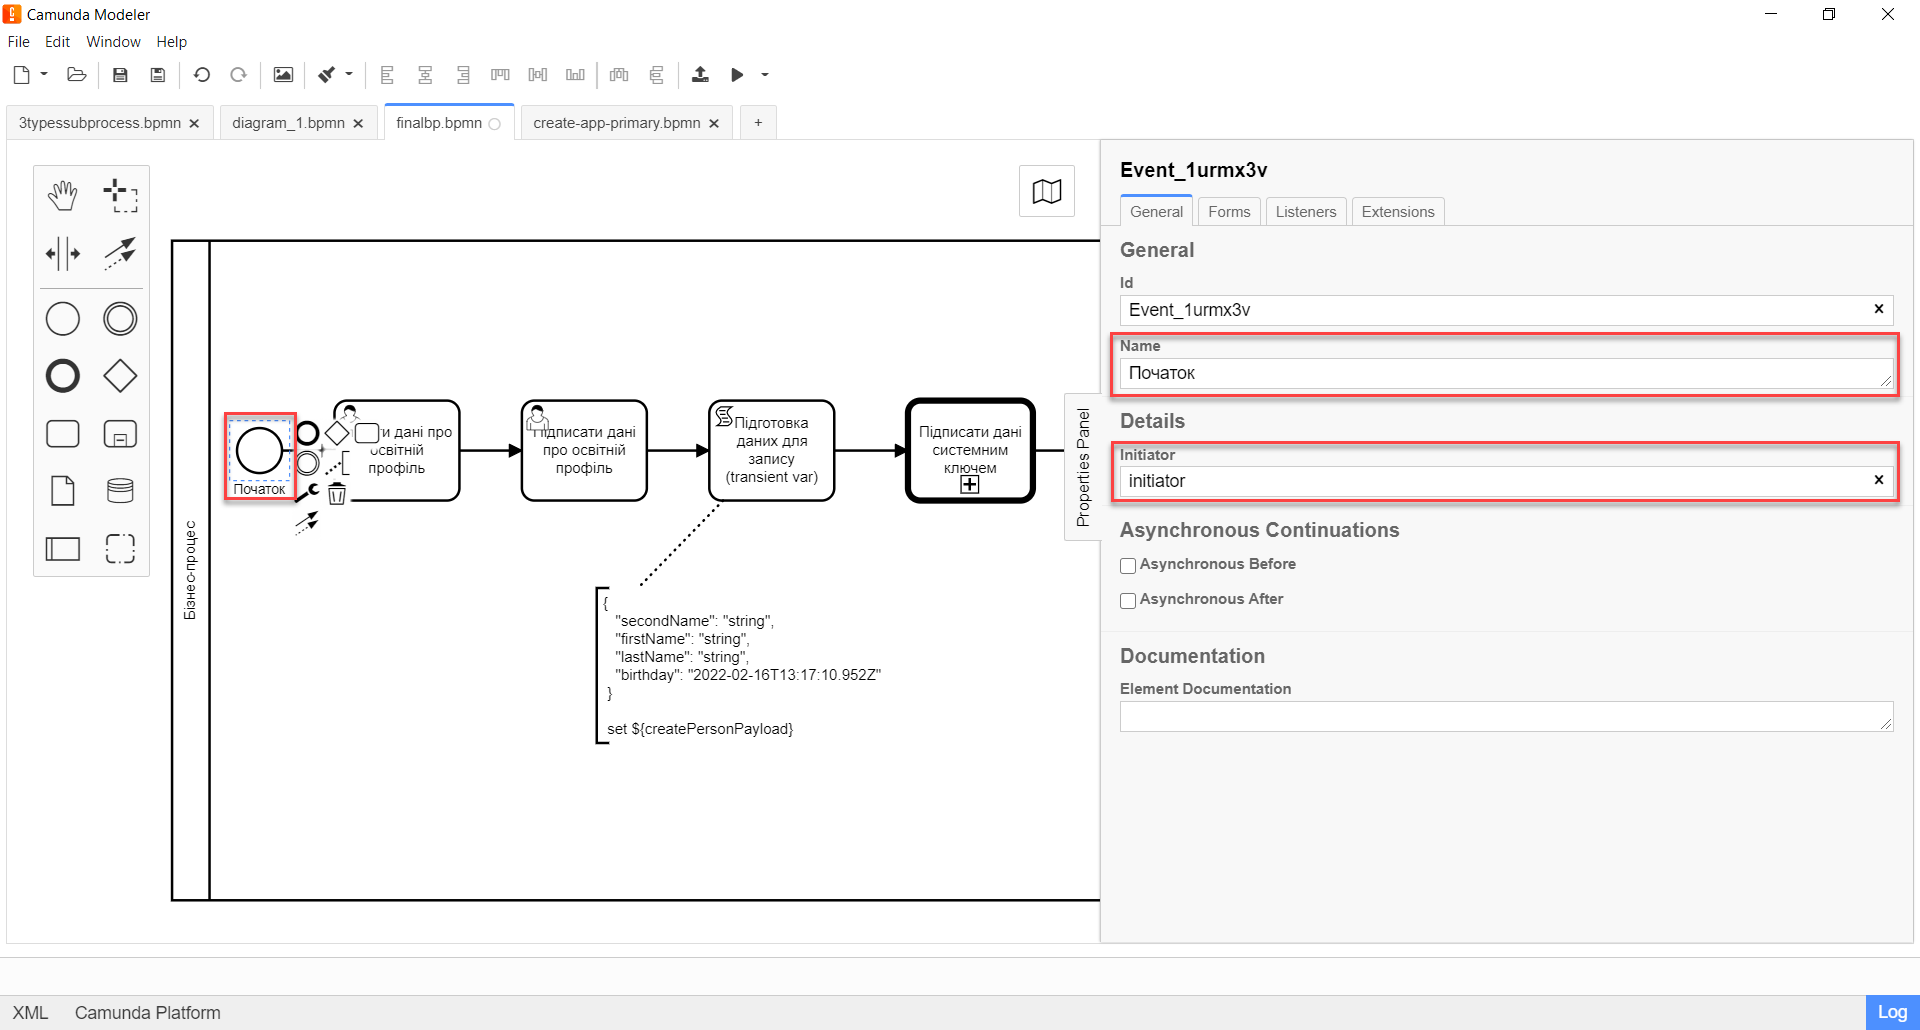
Task: Switch to XML view
Action: pyautogui.click(x=30, y=1013)
